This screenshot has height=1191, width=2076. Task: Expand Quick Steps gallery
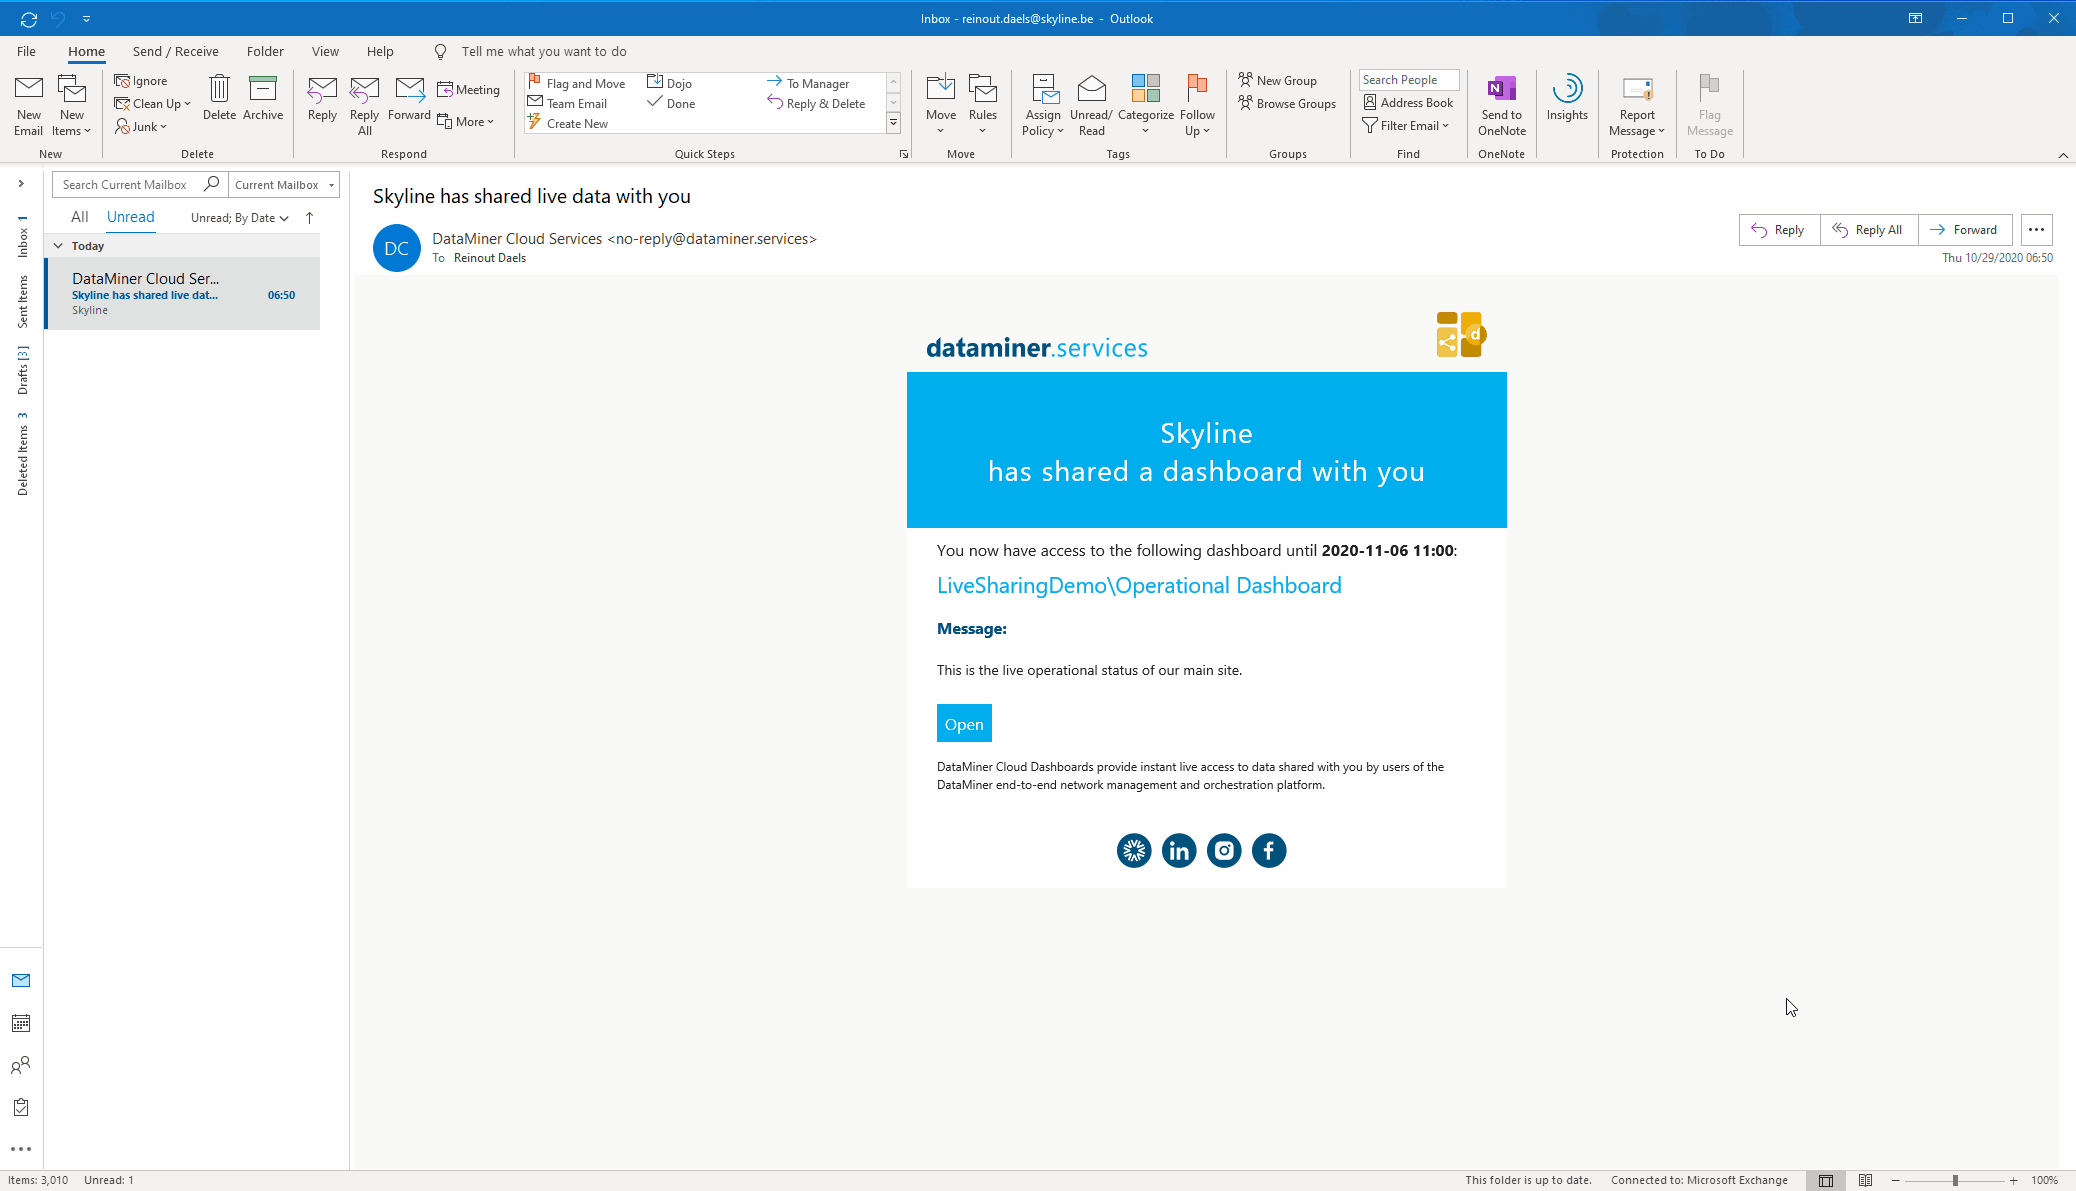pos(893,123)
